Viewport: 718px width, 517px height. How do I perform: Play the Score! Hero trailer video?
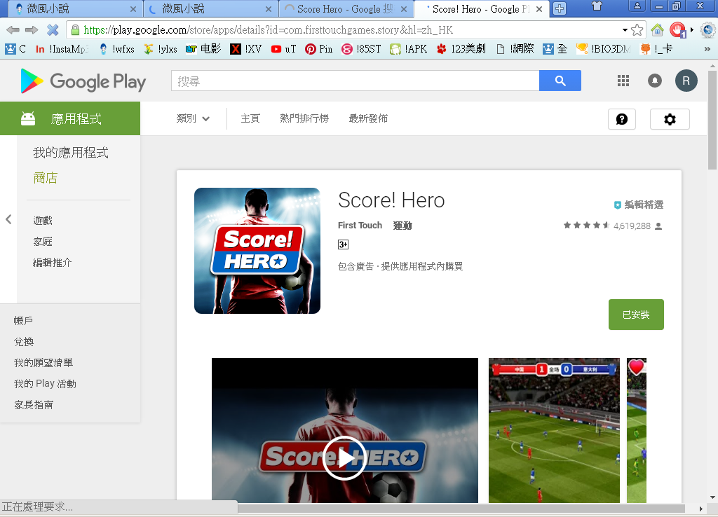[x=344, y=458]
